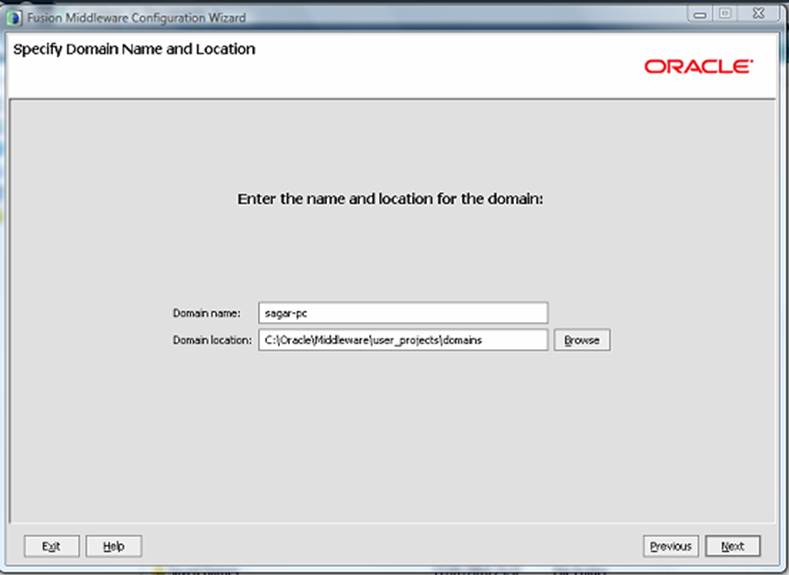Go back with the Previous button
Viewport: 789px width, 575px height.
670,546
